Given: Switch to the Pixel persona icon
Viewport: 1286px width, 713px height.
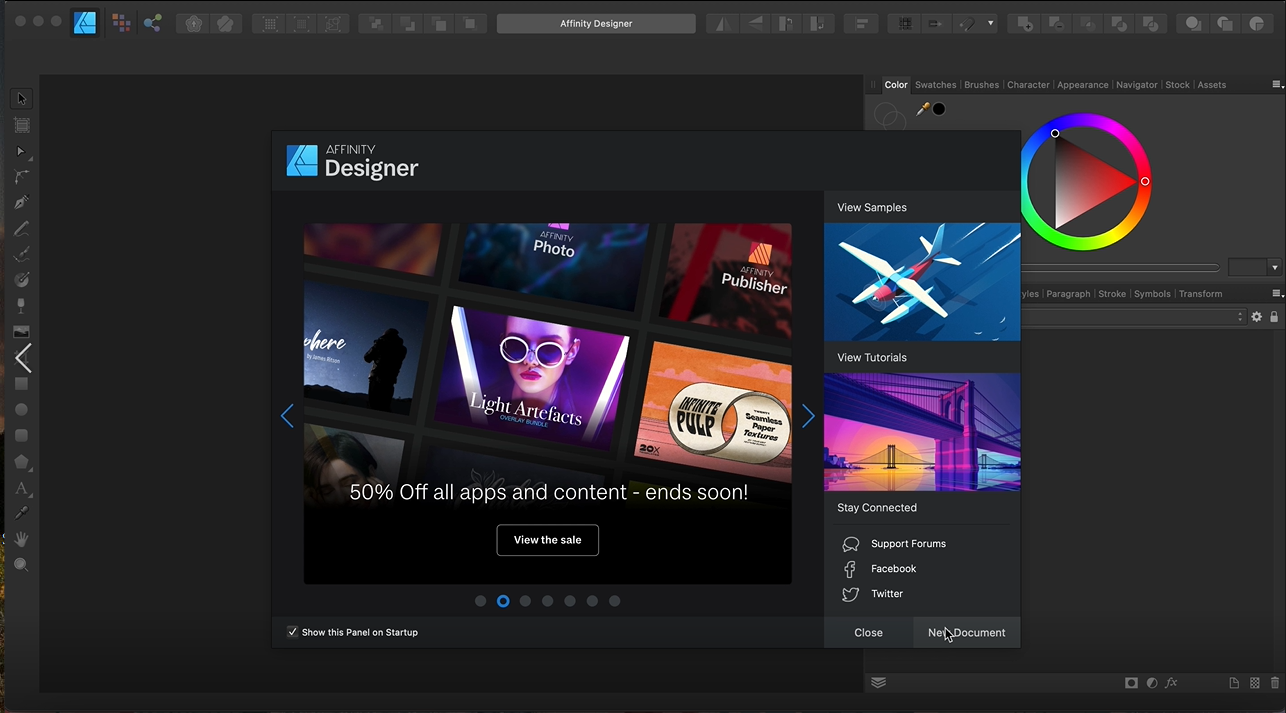Looking at the screenshot, I should 121,22.
